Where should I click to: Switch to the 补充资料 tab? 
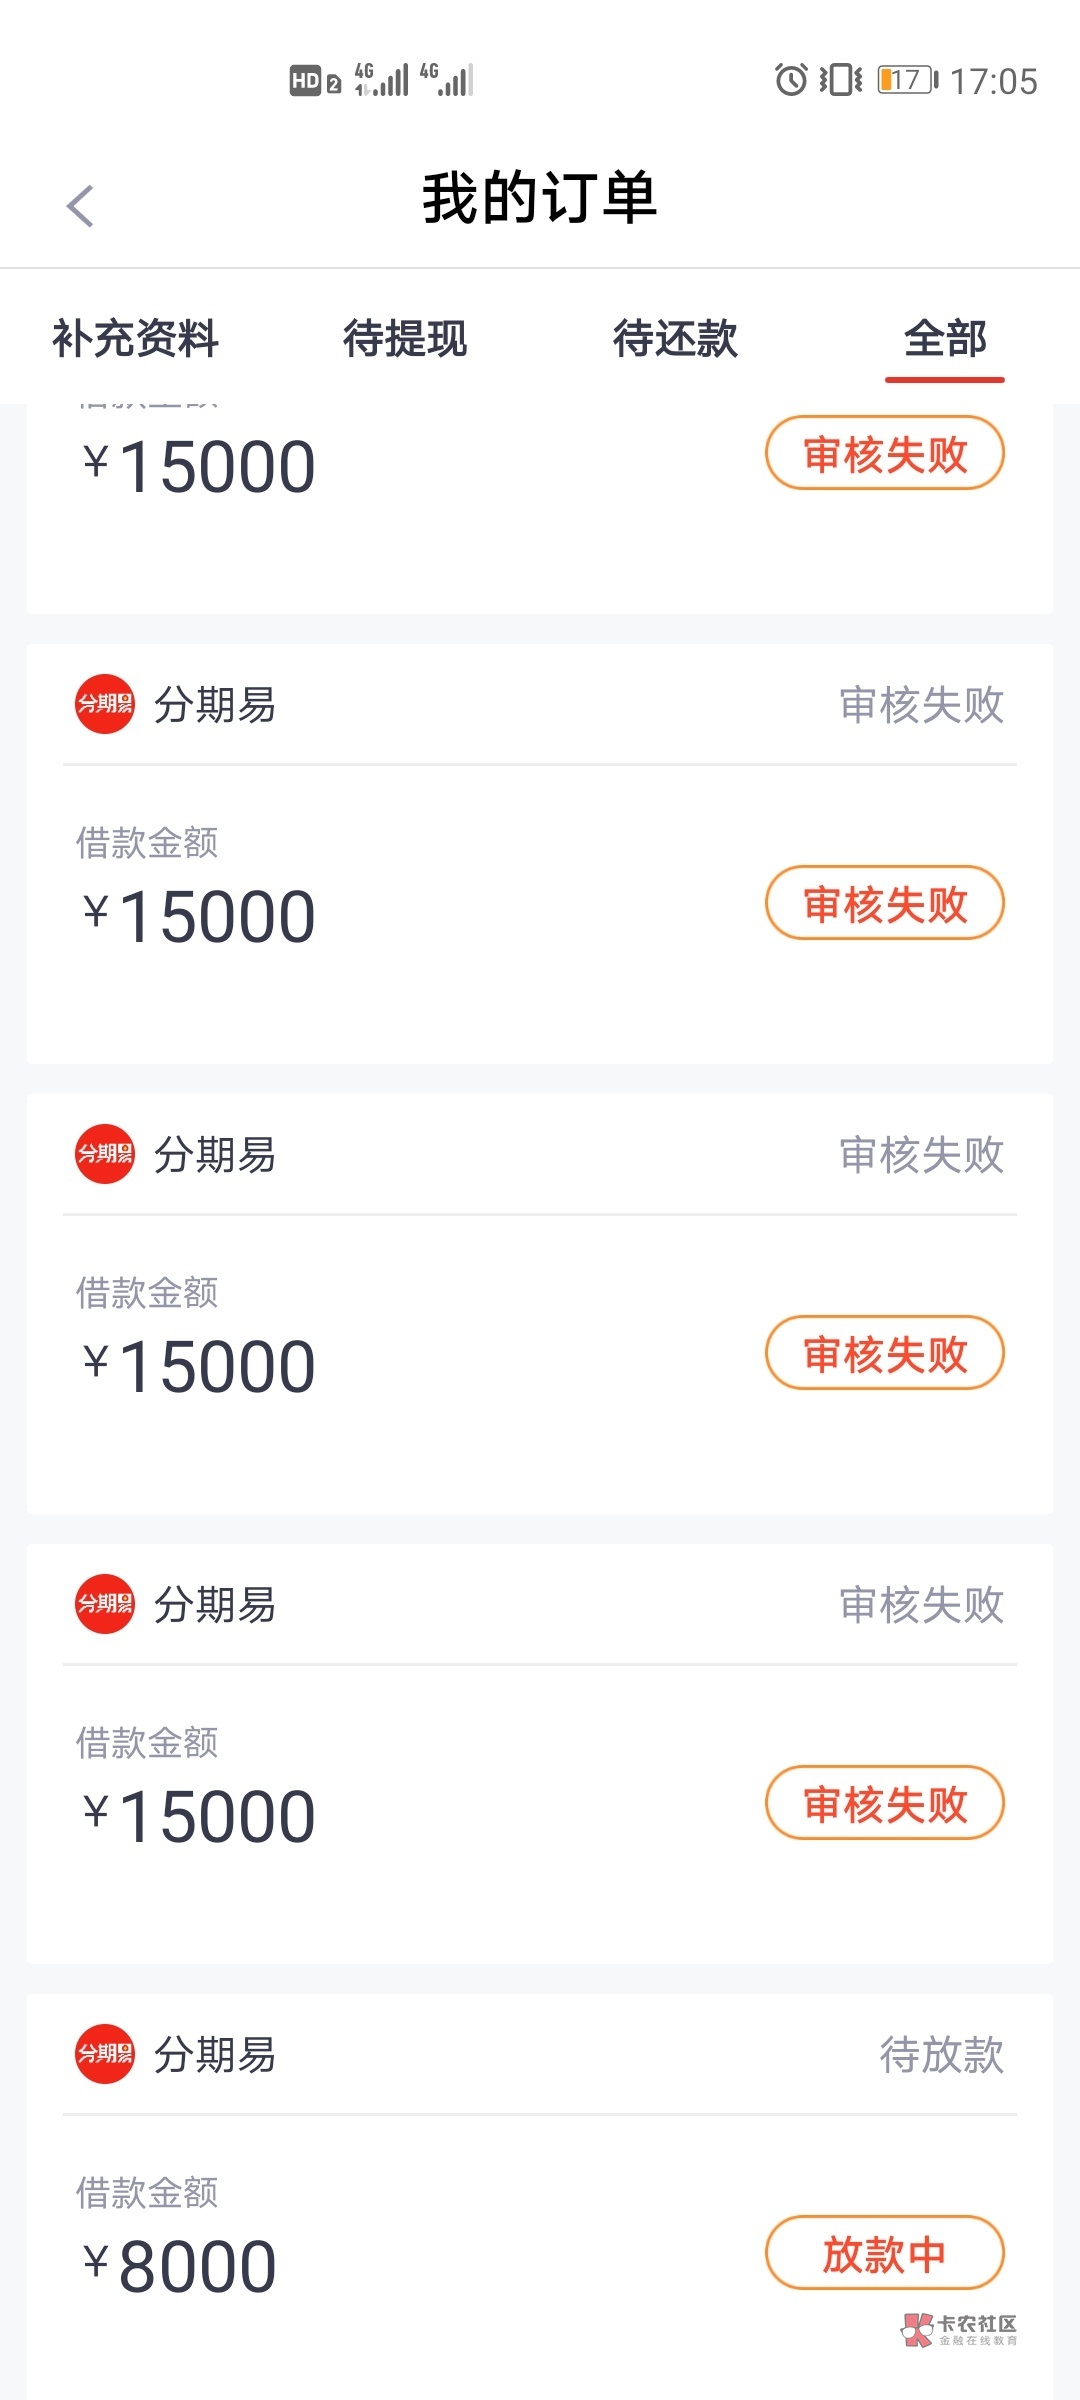135,338
